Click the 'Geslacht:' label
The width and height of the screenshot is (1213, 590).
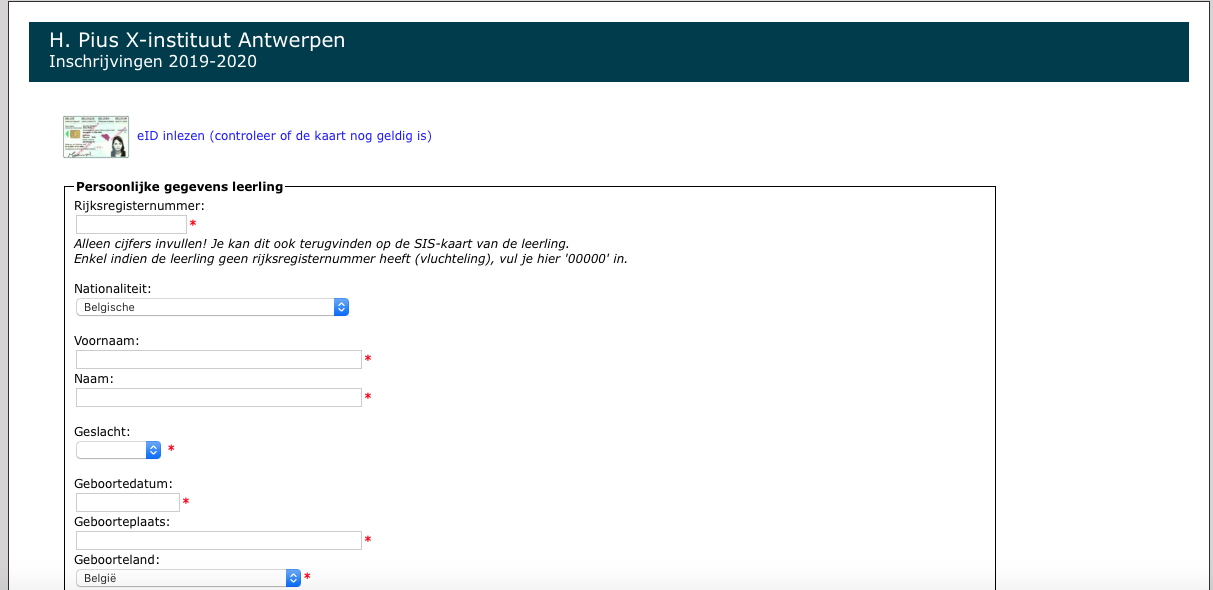[x=102, y=431]
